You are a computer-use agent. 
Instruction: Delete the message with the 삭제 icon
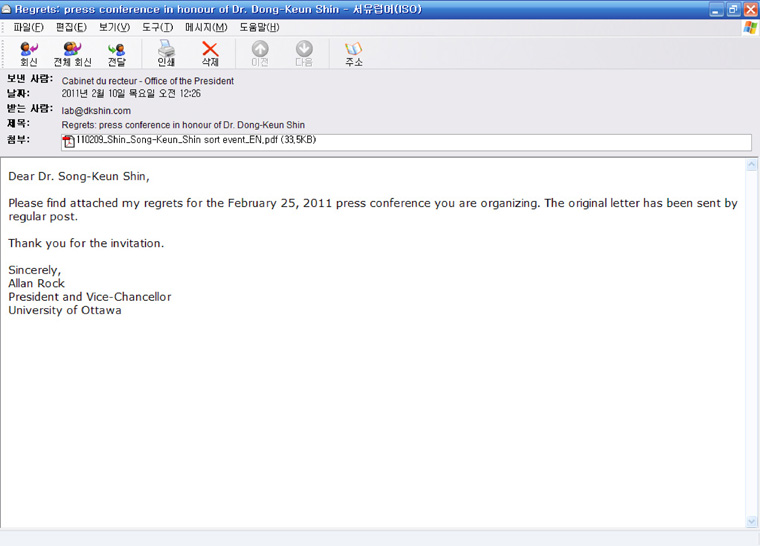click(x=210, y=53)
